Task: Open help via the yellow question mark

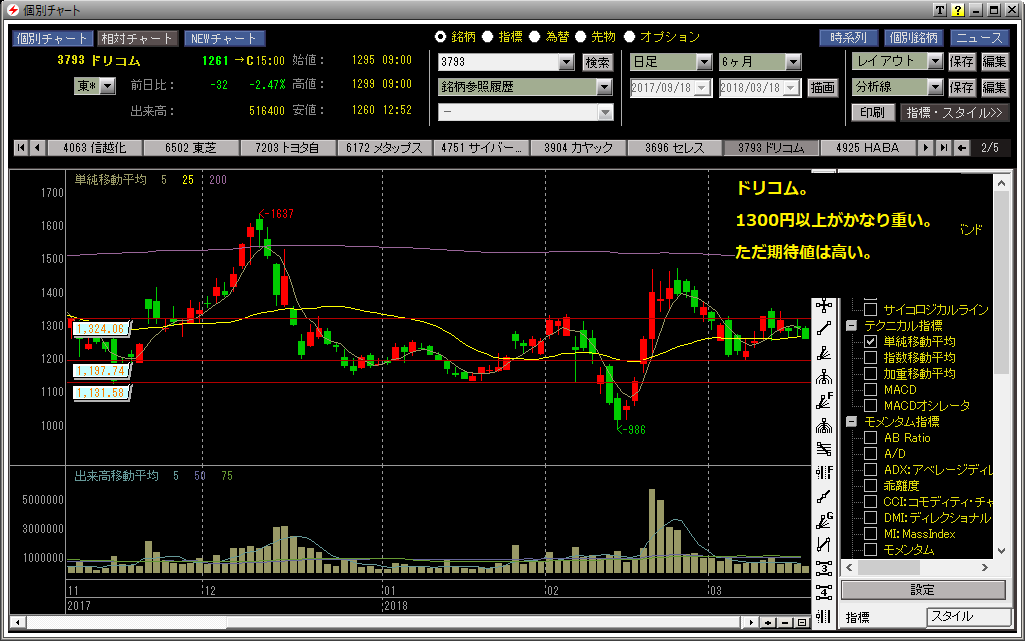Action: tap(958, 10)
